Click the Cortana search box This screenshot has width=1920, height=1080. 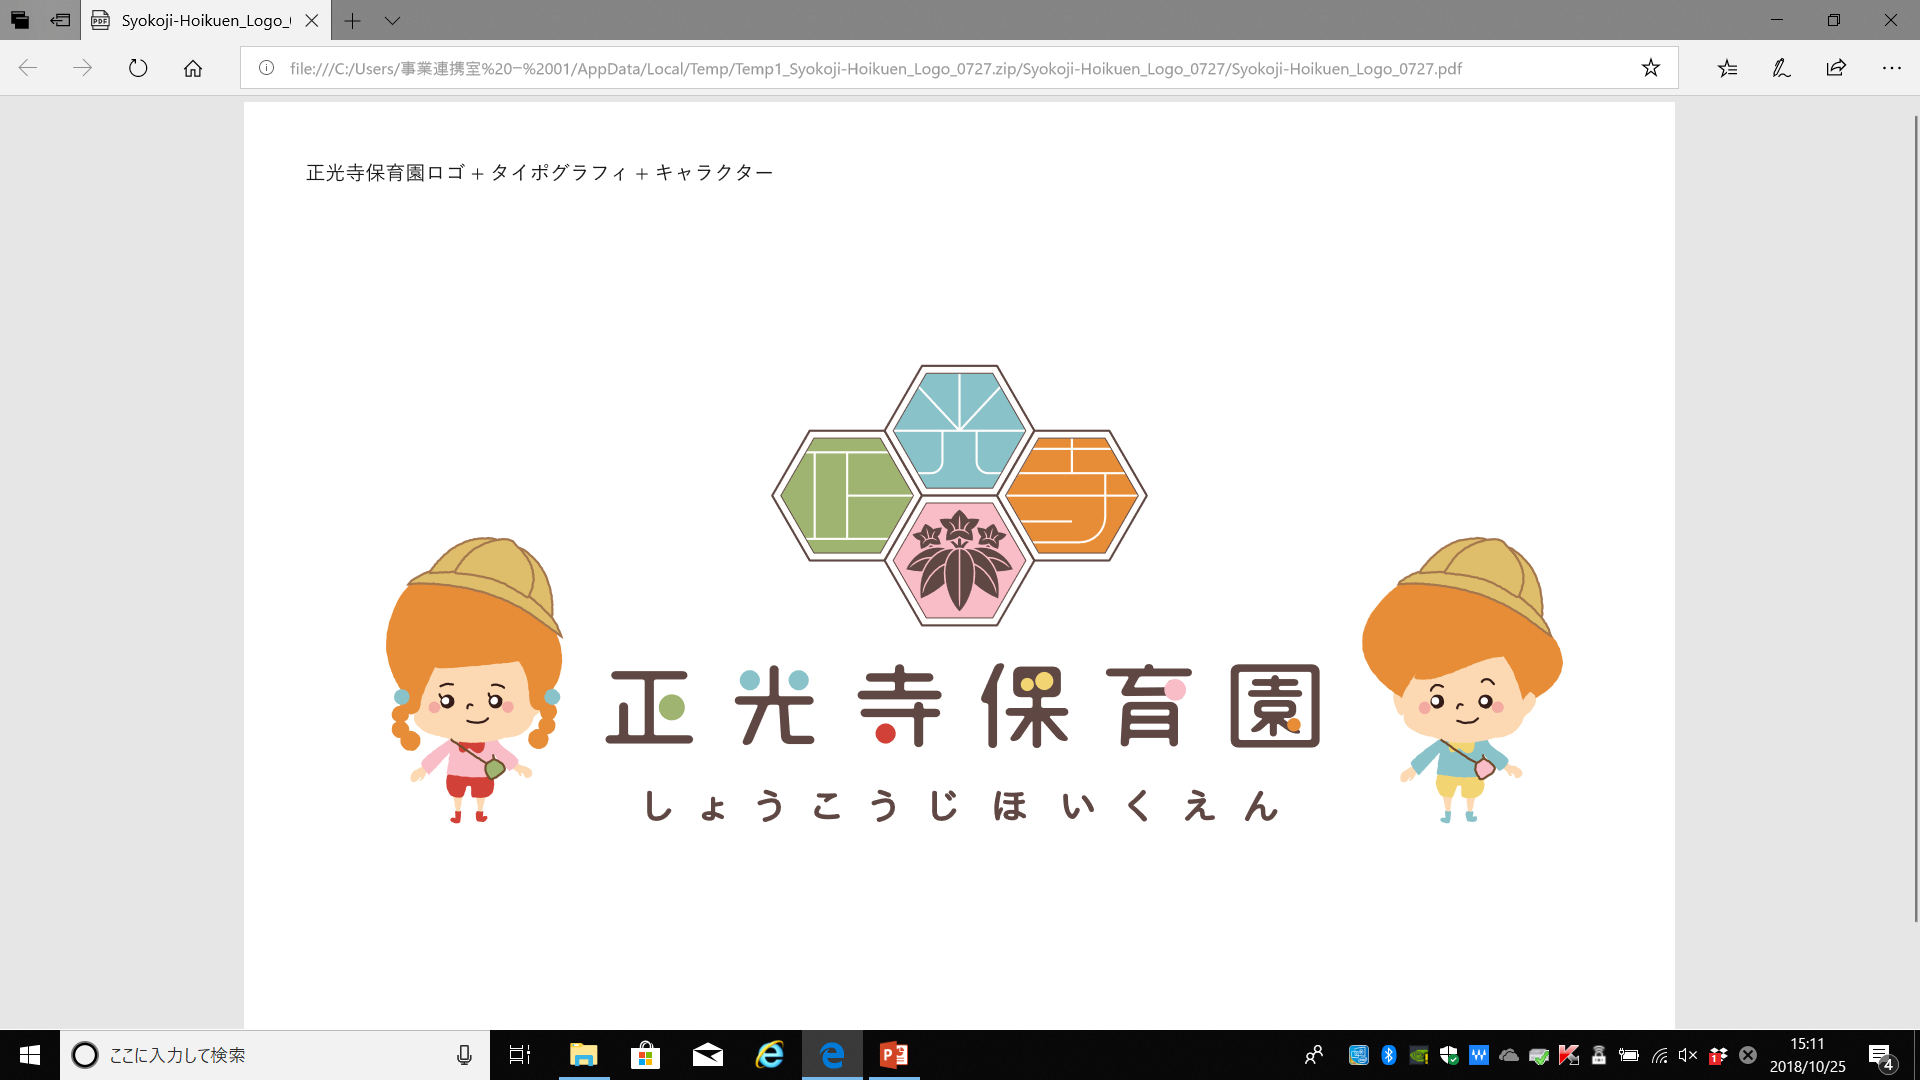tap(275, 1055)
